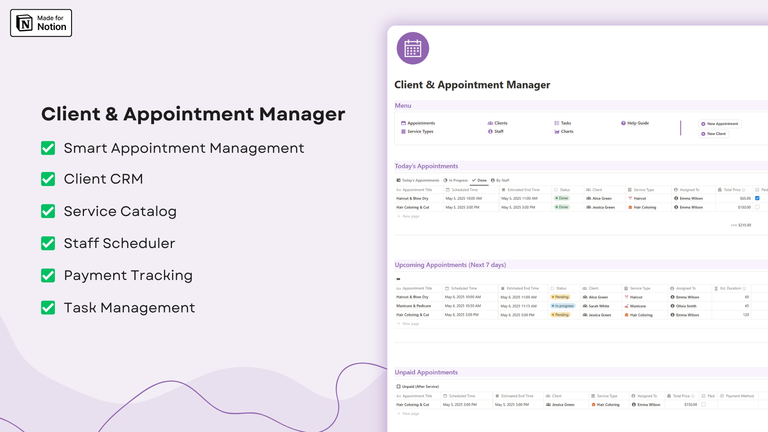Open the Help Guide page
768x432 pixels.
636,123
